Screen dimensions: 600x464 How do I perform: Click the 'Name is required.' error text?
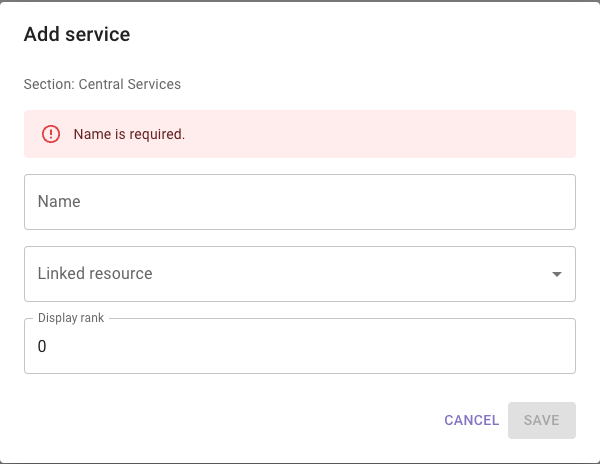pyautogui.click(x=129, y=134)
